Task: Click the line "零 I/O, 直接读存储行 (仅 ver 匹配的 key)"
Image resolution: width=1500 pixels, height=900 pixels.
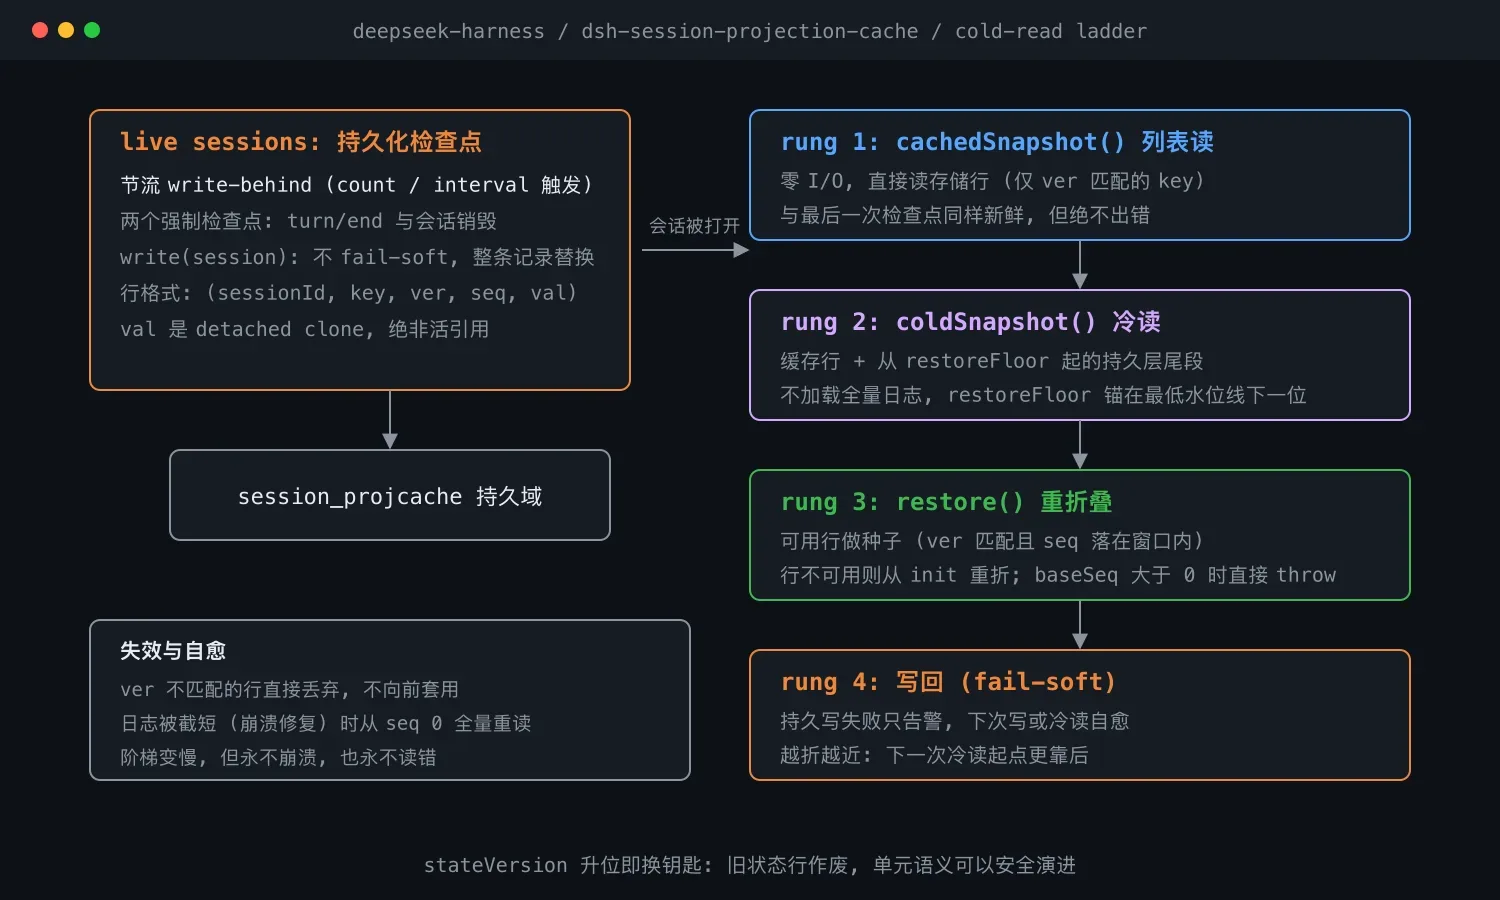Action: (993, 181)
